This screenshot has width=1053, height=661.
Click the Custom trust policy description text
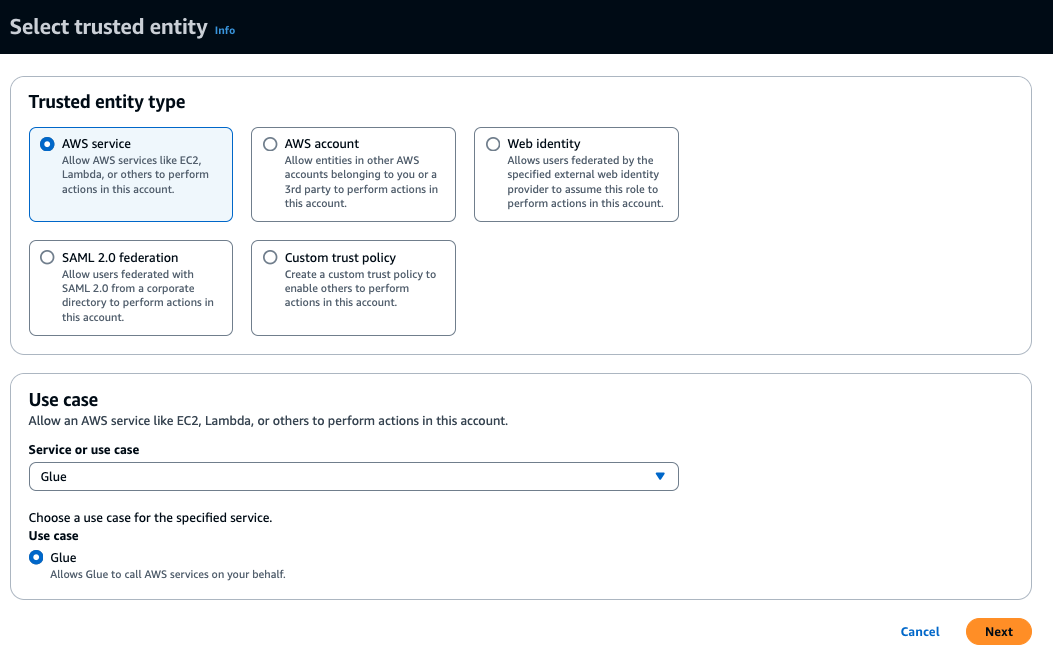[360, 288]
